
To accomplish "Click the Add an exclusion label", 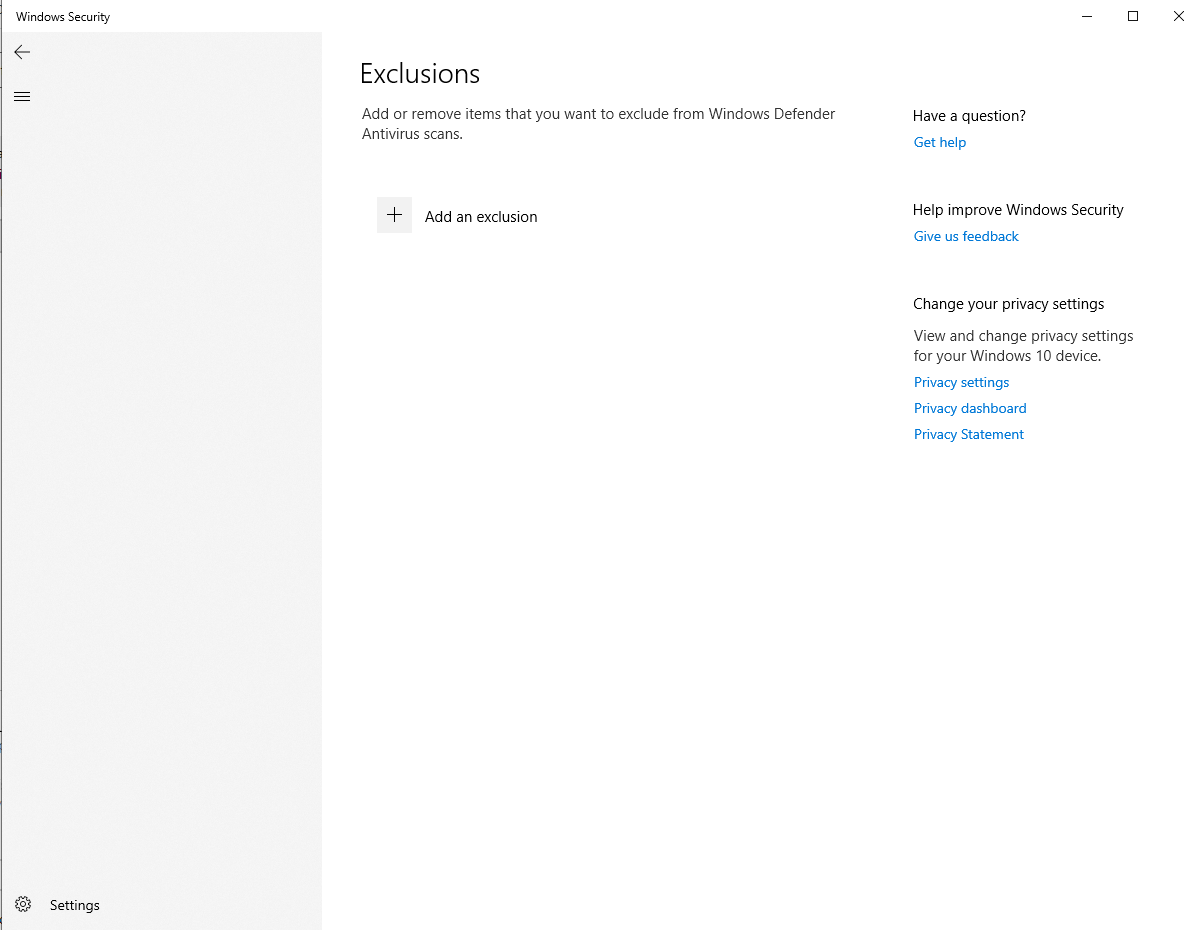I will [481, 217].
